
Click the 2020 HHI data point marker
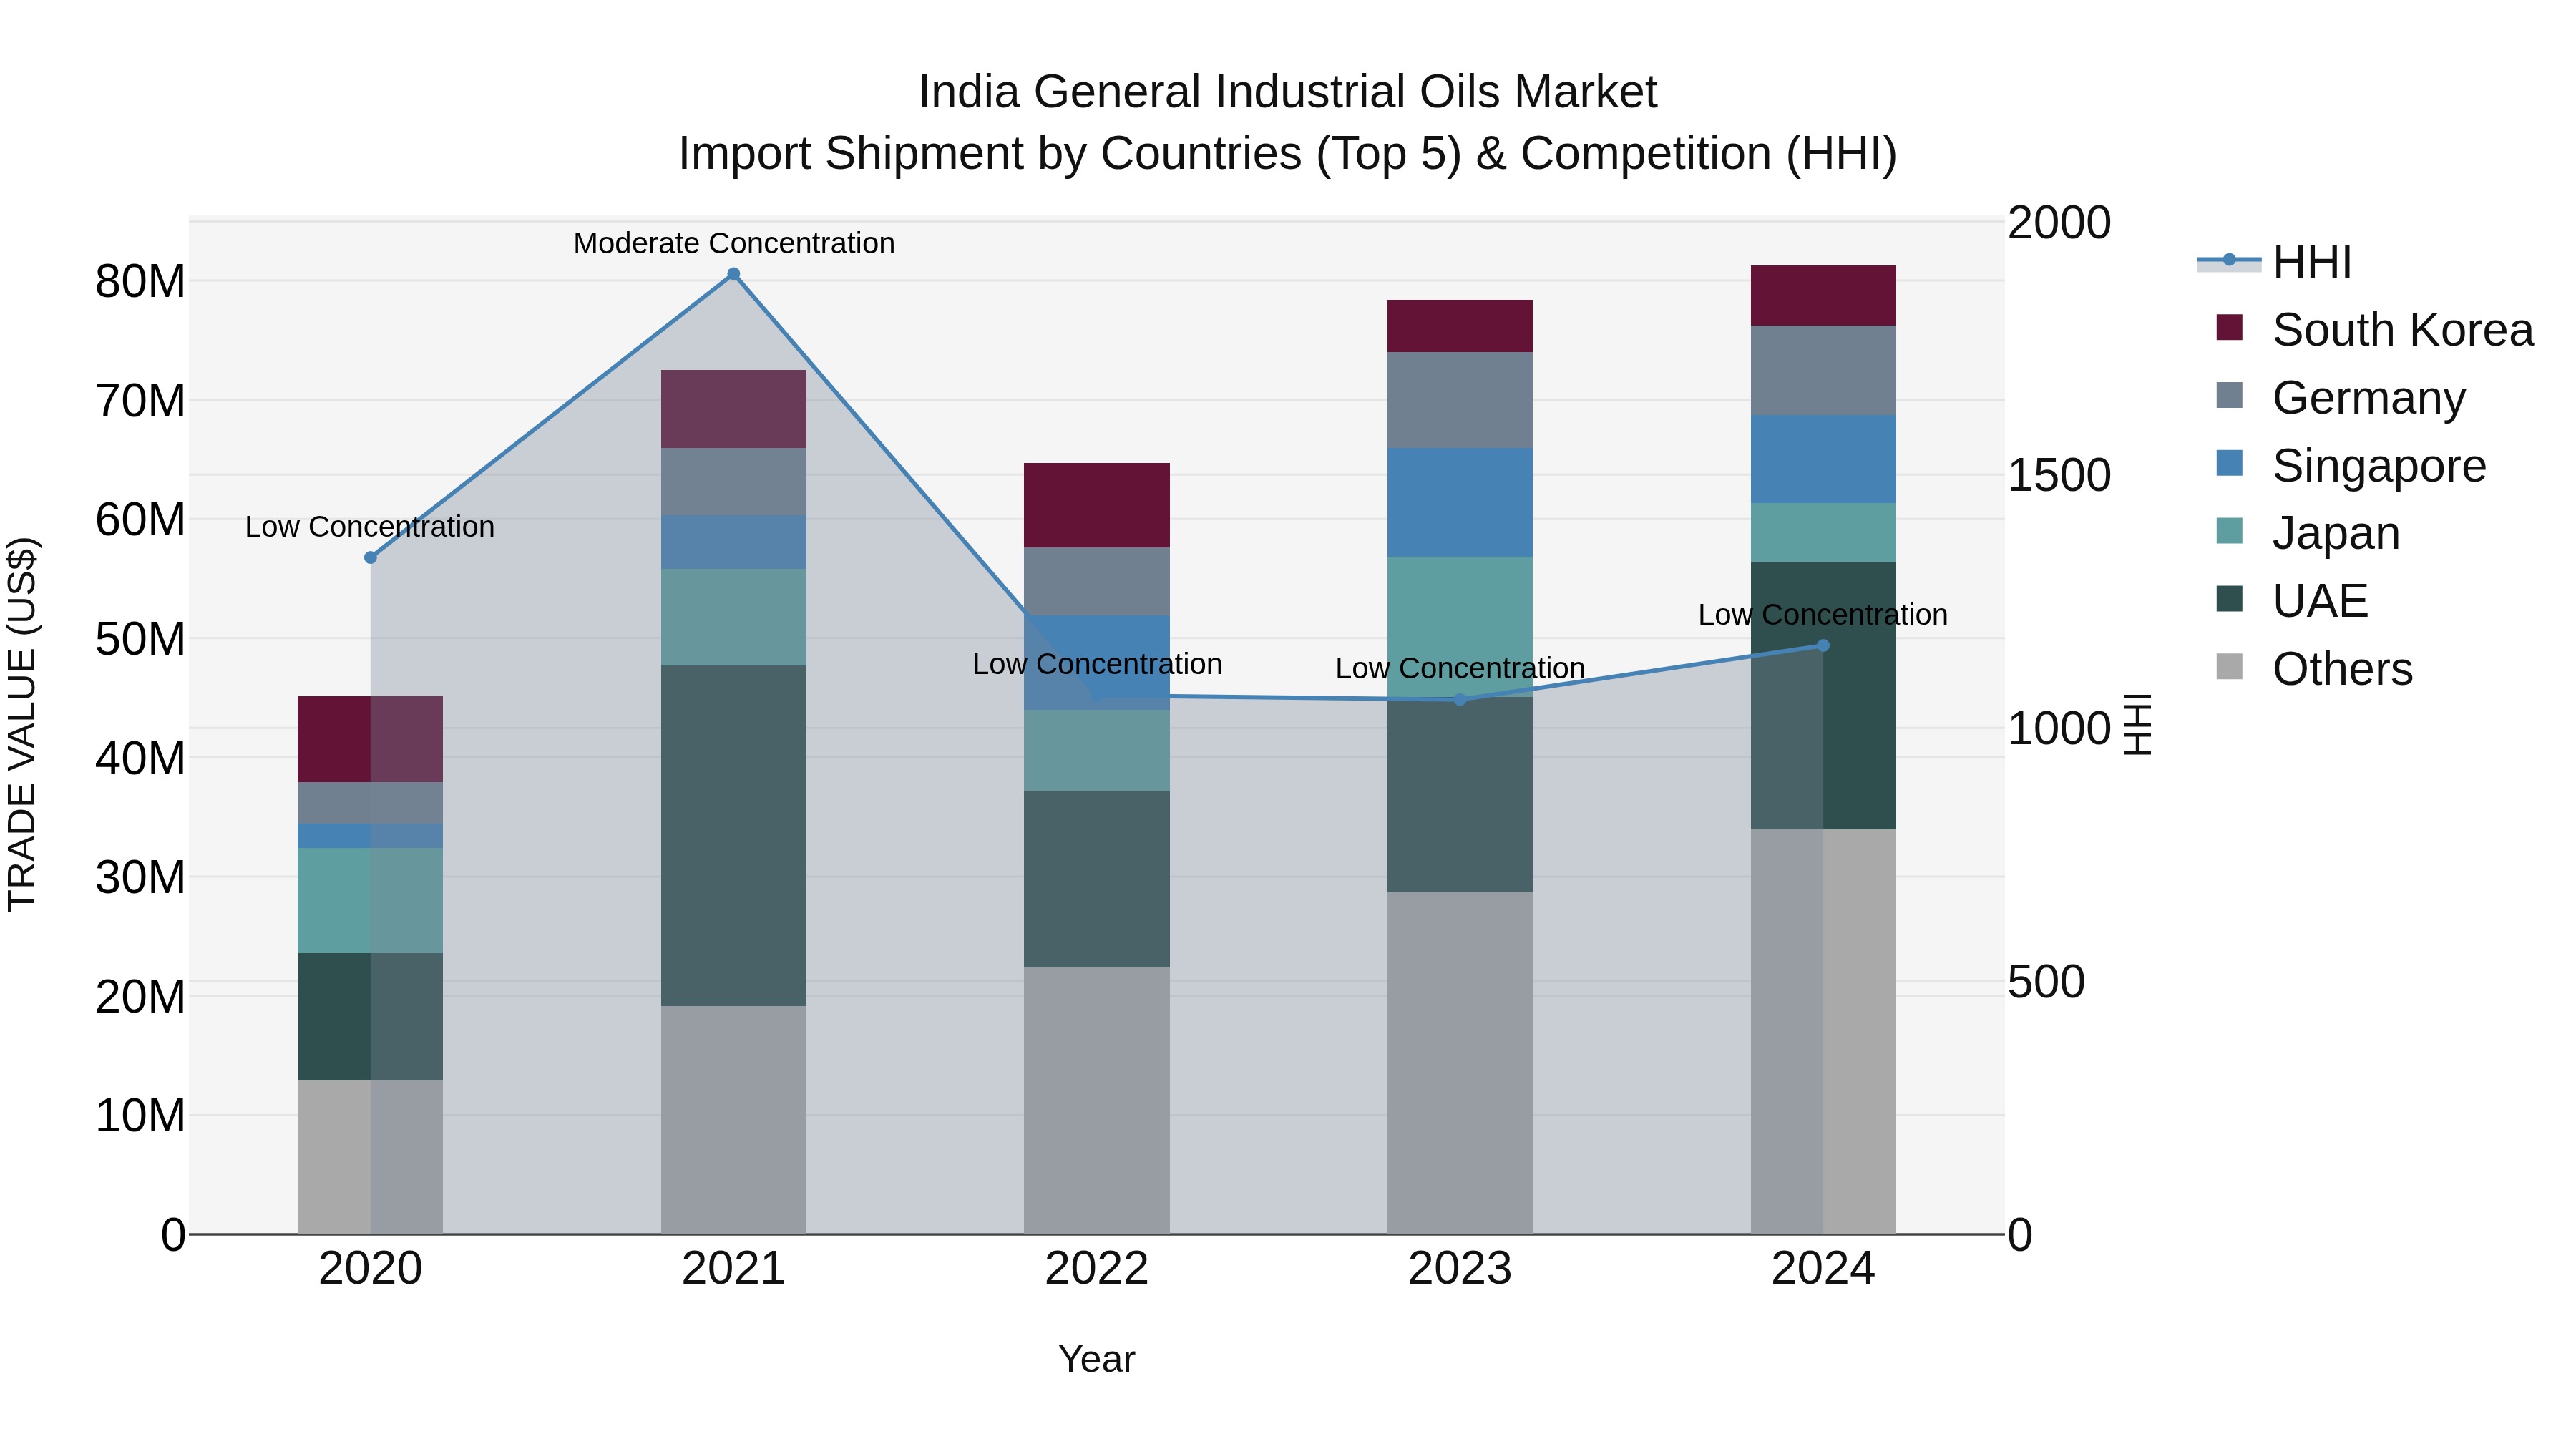point(371,557)
